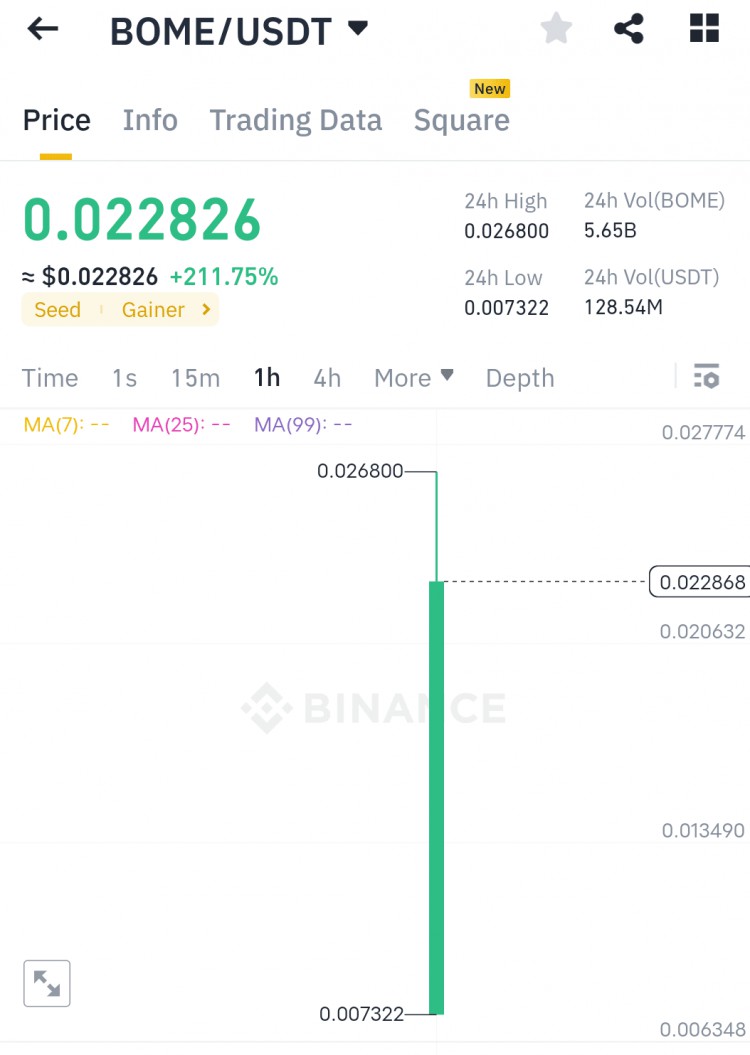The width and height of the screenshot is (750, 1055).
Task: Switch to the Info tab
Action: 150,120
